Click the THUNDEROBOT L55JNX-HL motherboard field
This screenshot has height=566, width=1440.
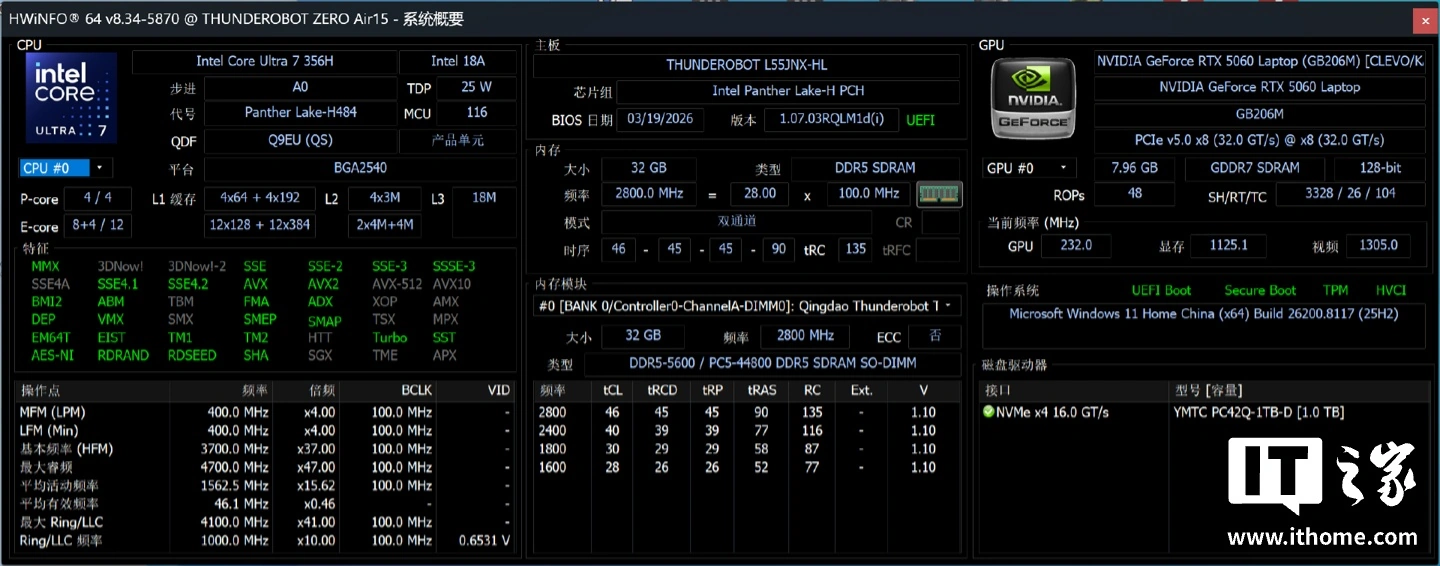(x=747, y=65)
